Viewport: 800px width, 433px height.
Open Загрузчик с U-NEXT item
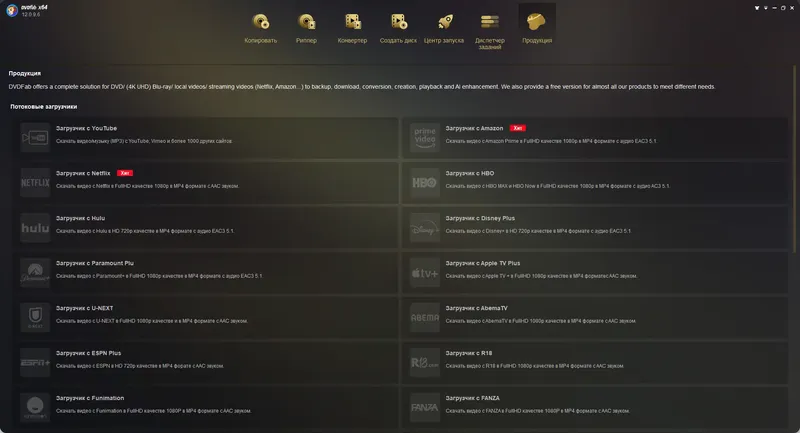point(206,317)
